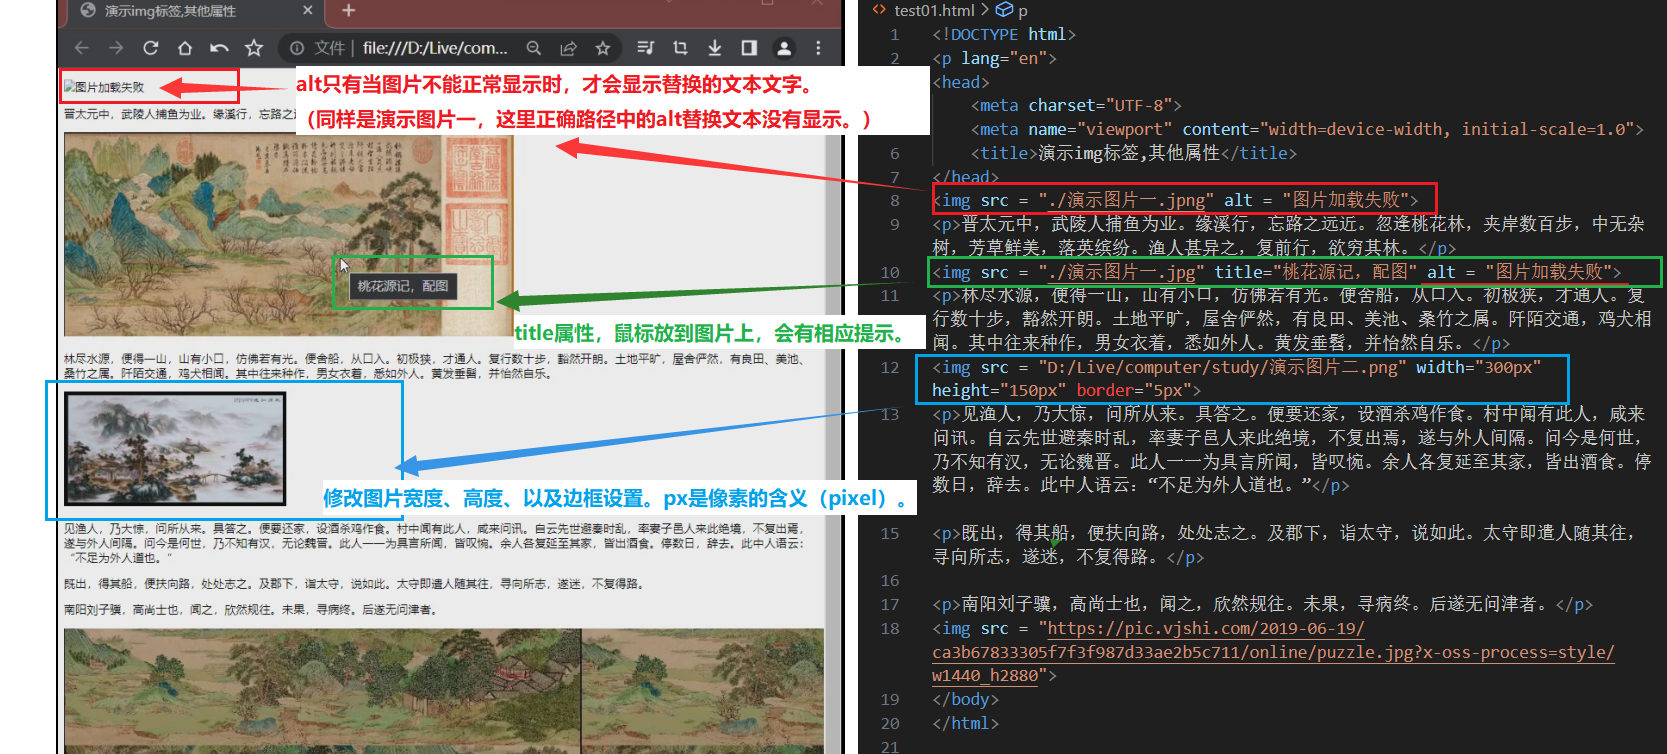The height and width of the screenshot is (754, 1667).
Task: Click the <title> tag code line
Action: (1134, 154)
